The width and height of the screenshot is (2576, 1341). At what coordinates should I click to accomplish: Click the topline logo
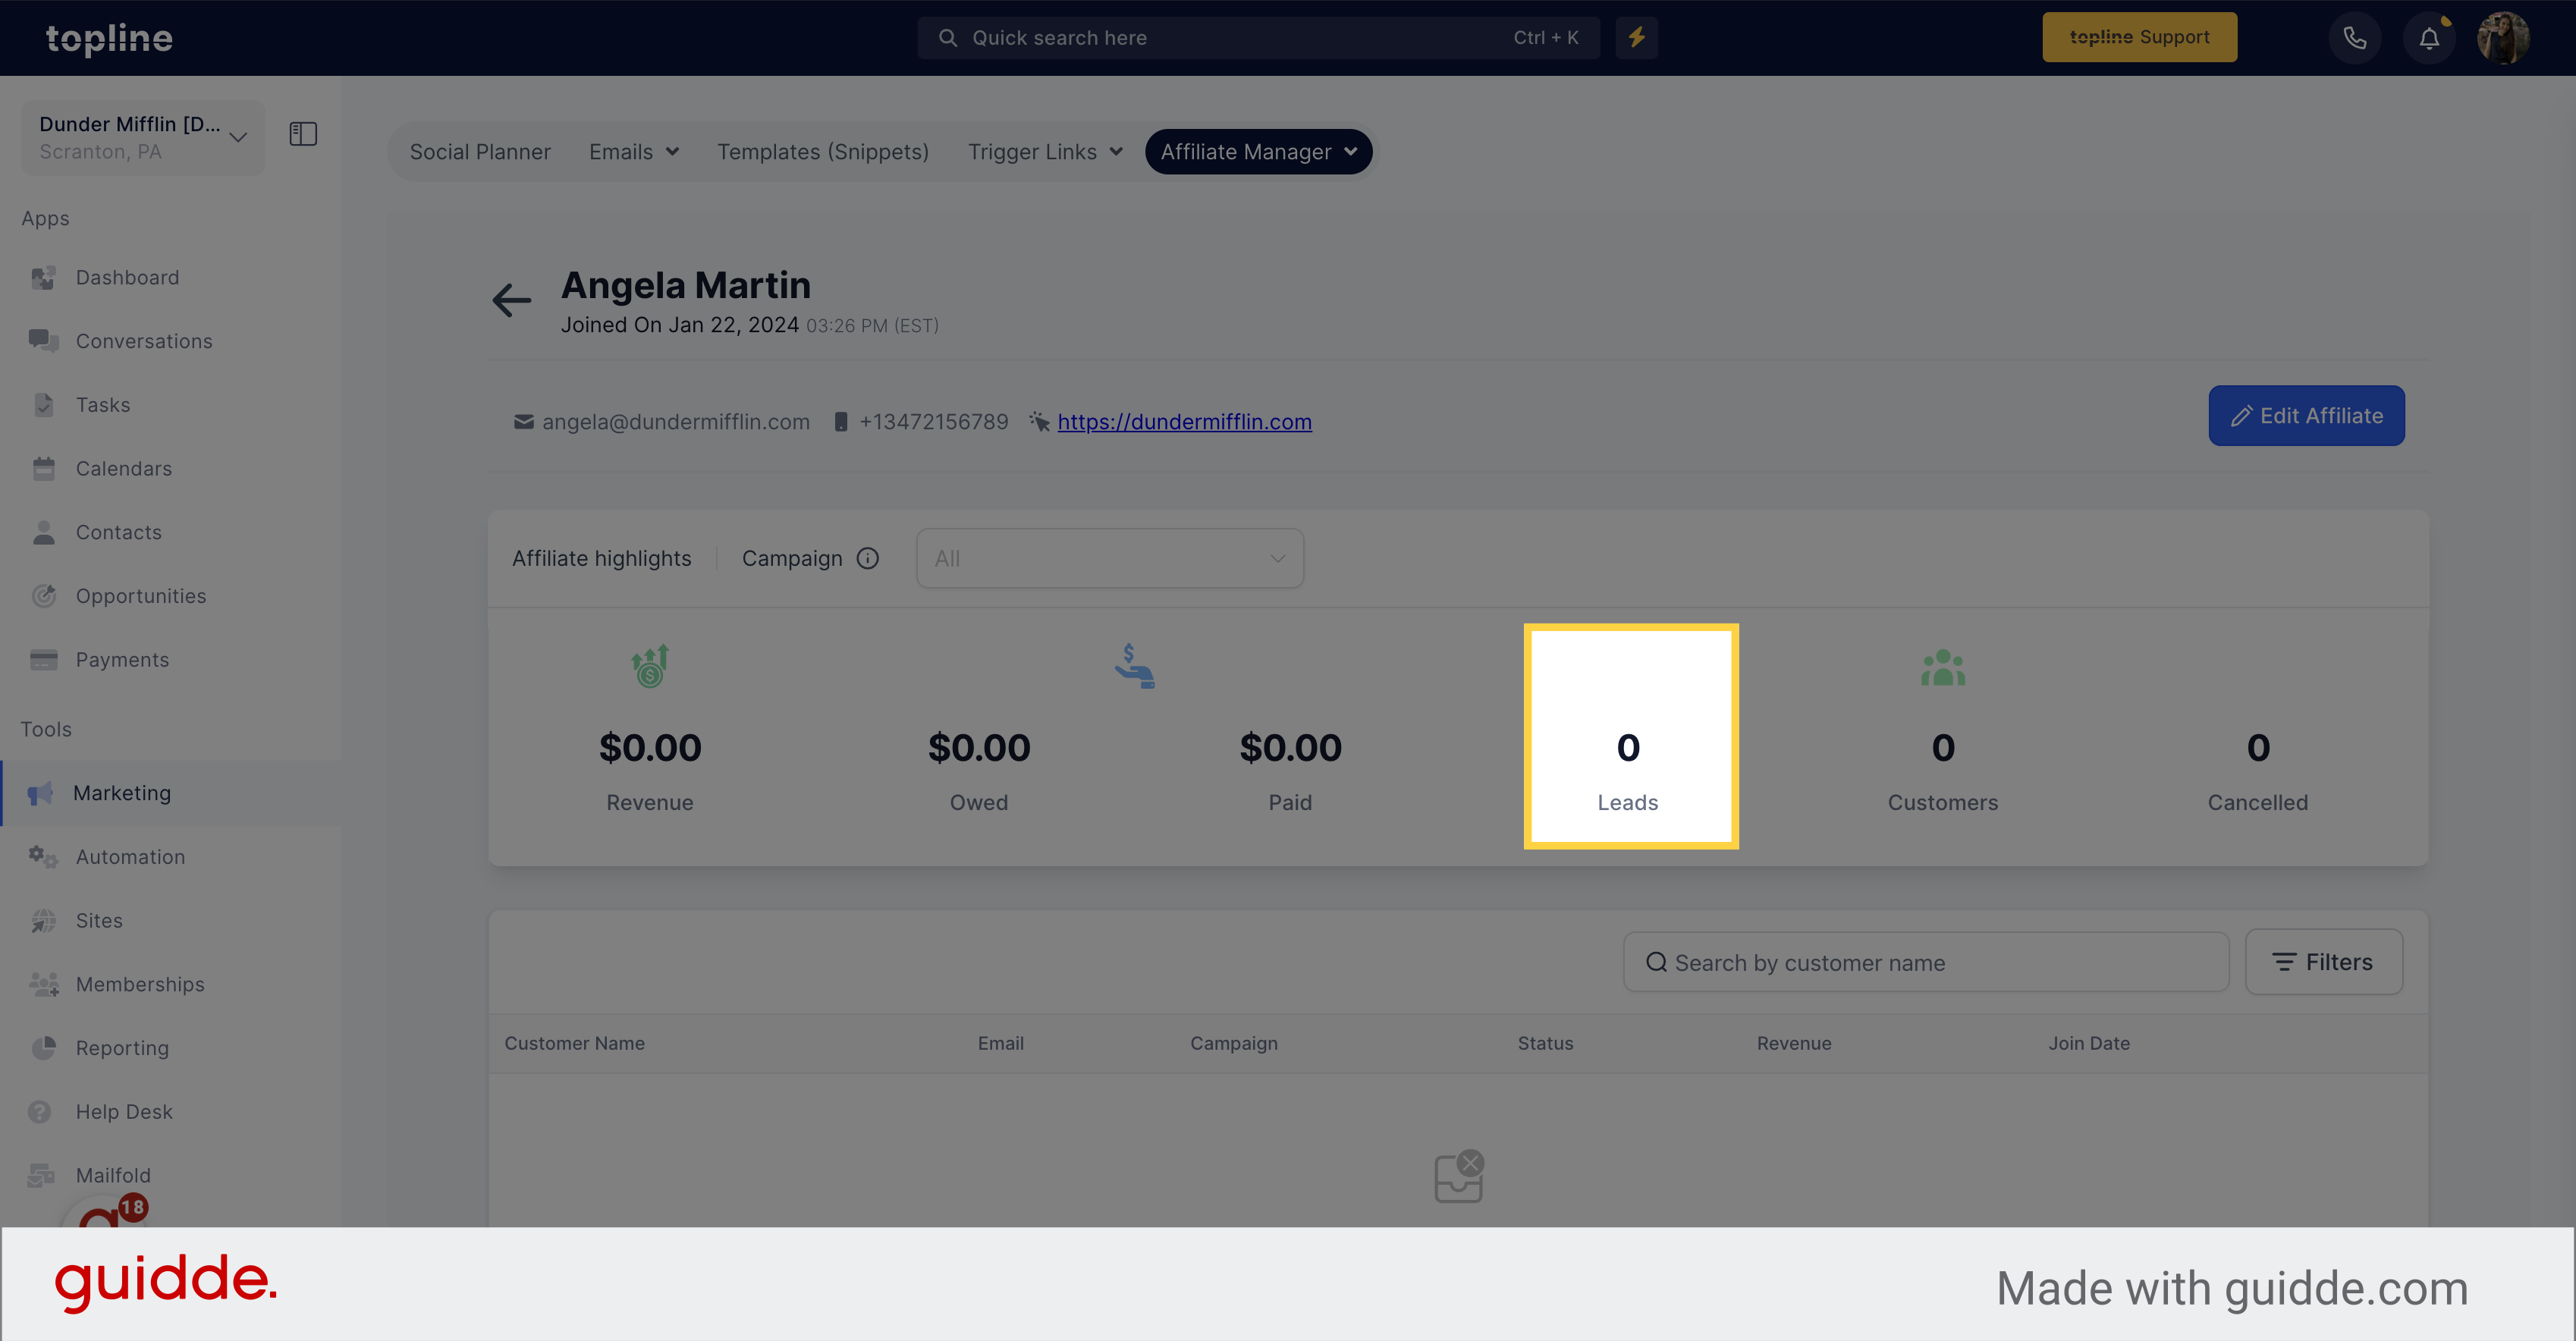109,38
